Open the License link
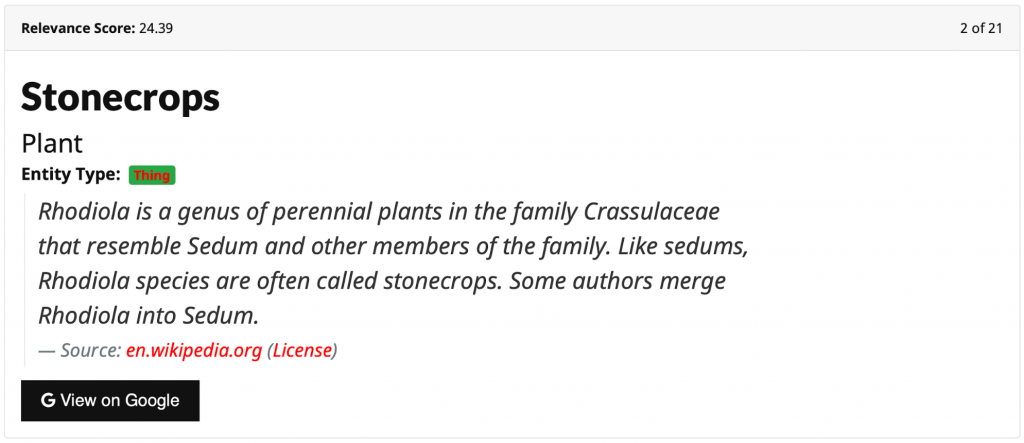 coord(302,351)
